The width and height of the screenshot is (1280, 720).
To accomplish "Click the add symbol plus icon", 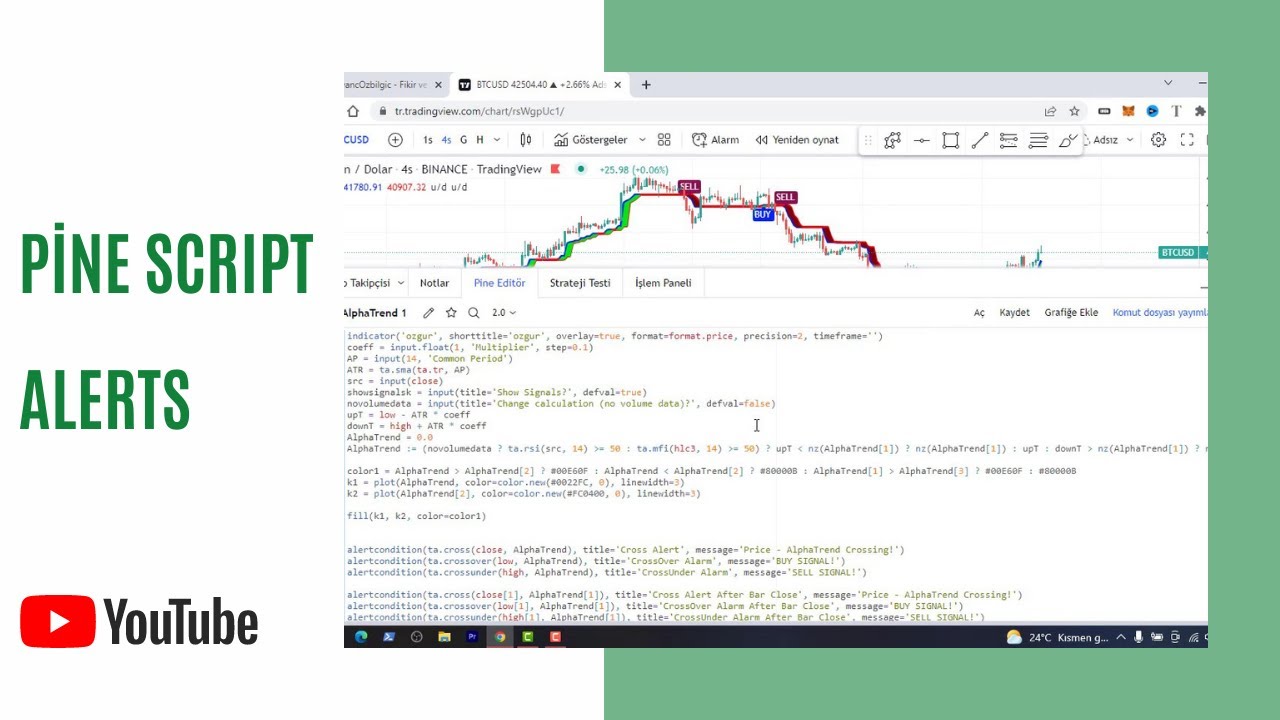I will [396, 140].
